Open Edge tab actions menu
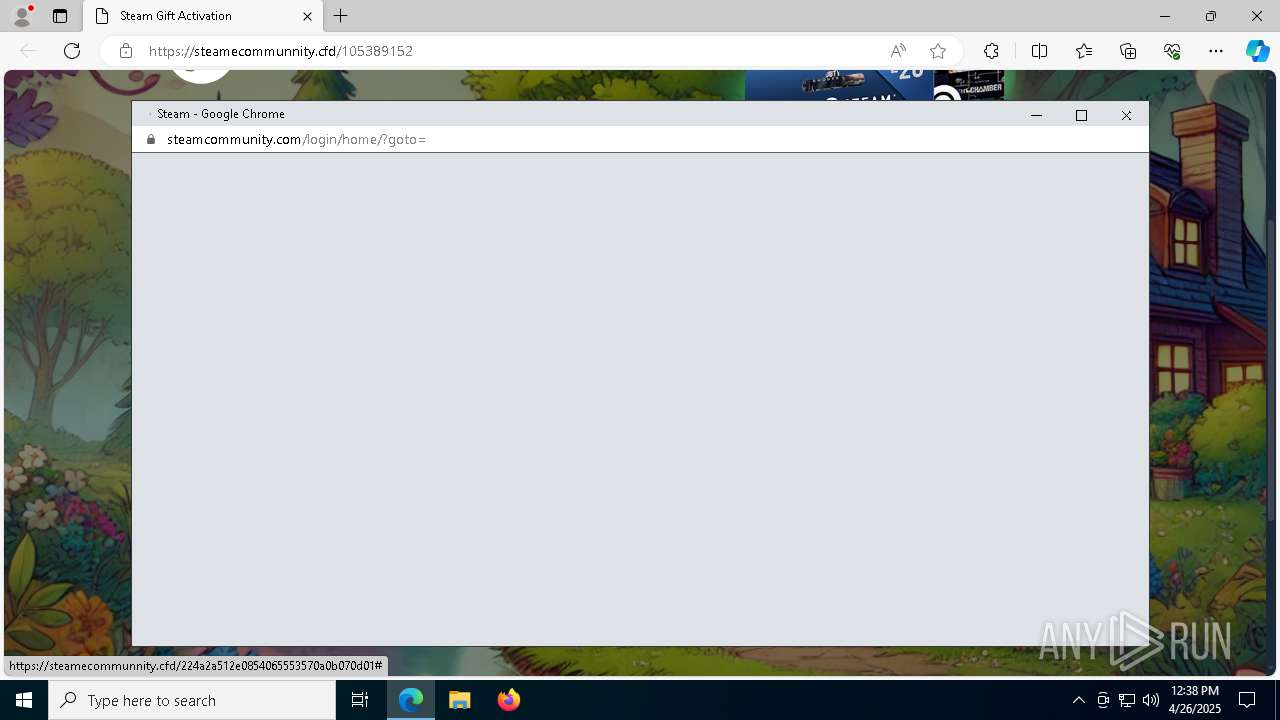Viewport: 1280px width, 720px height. click(x=60, y=16)
